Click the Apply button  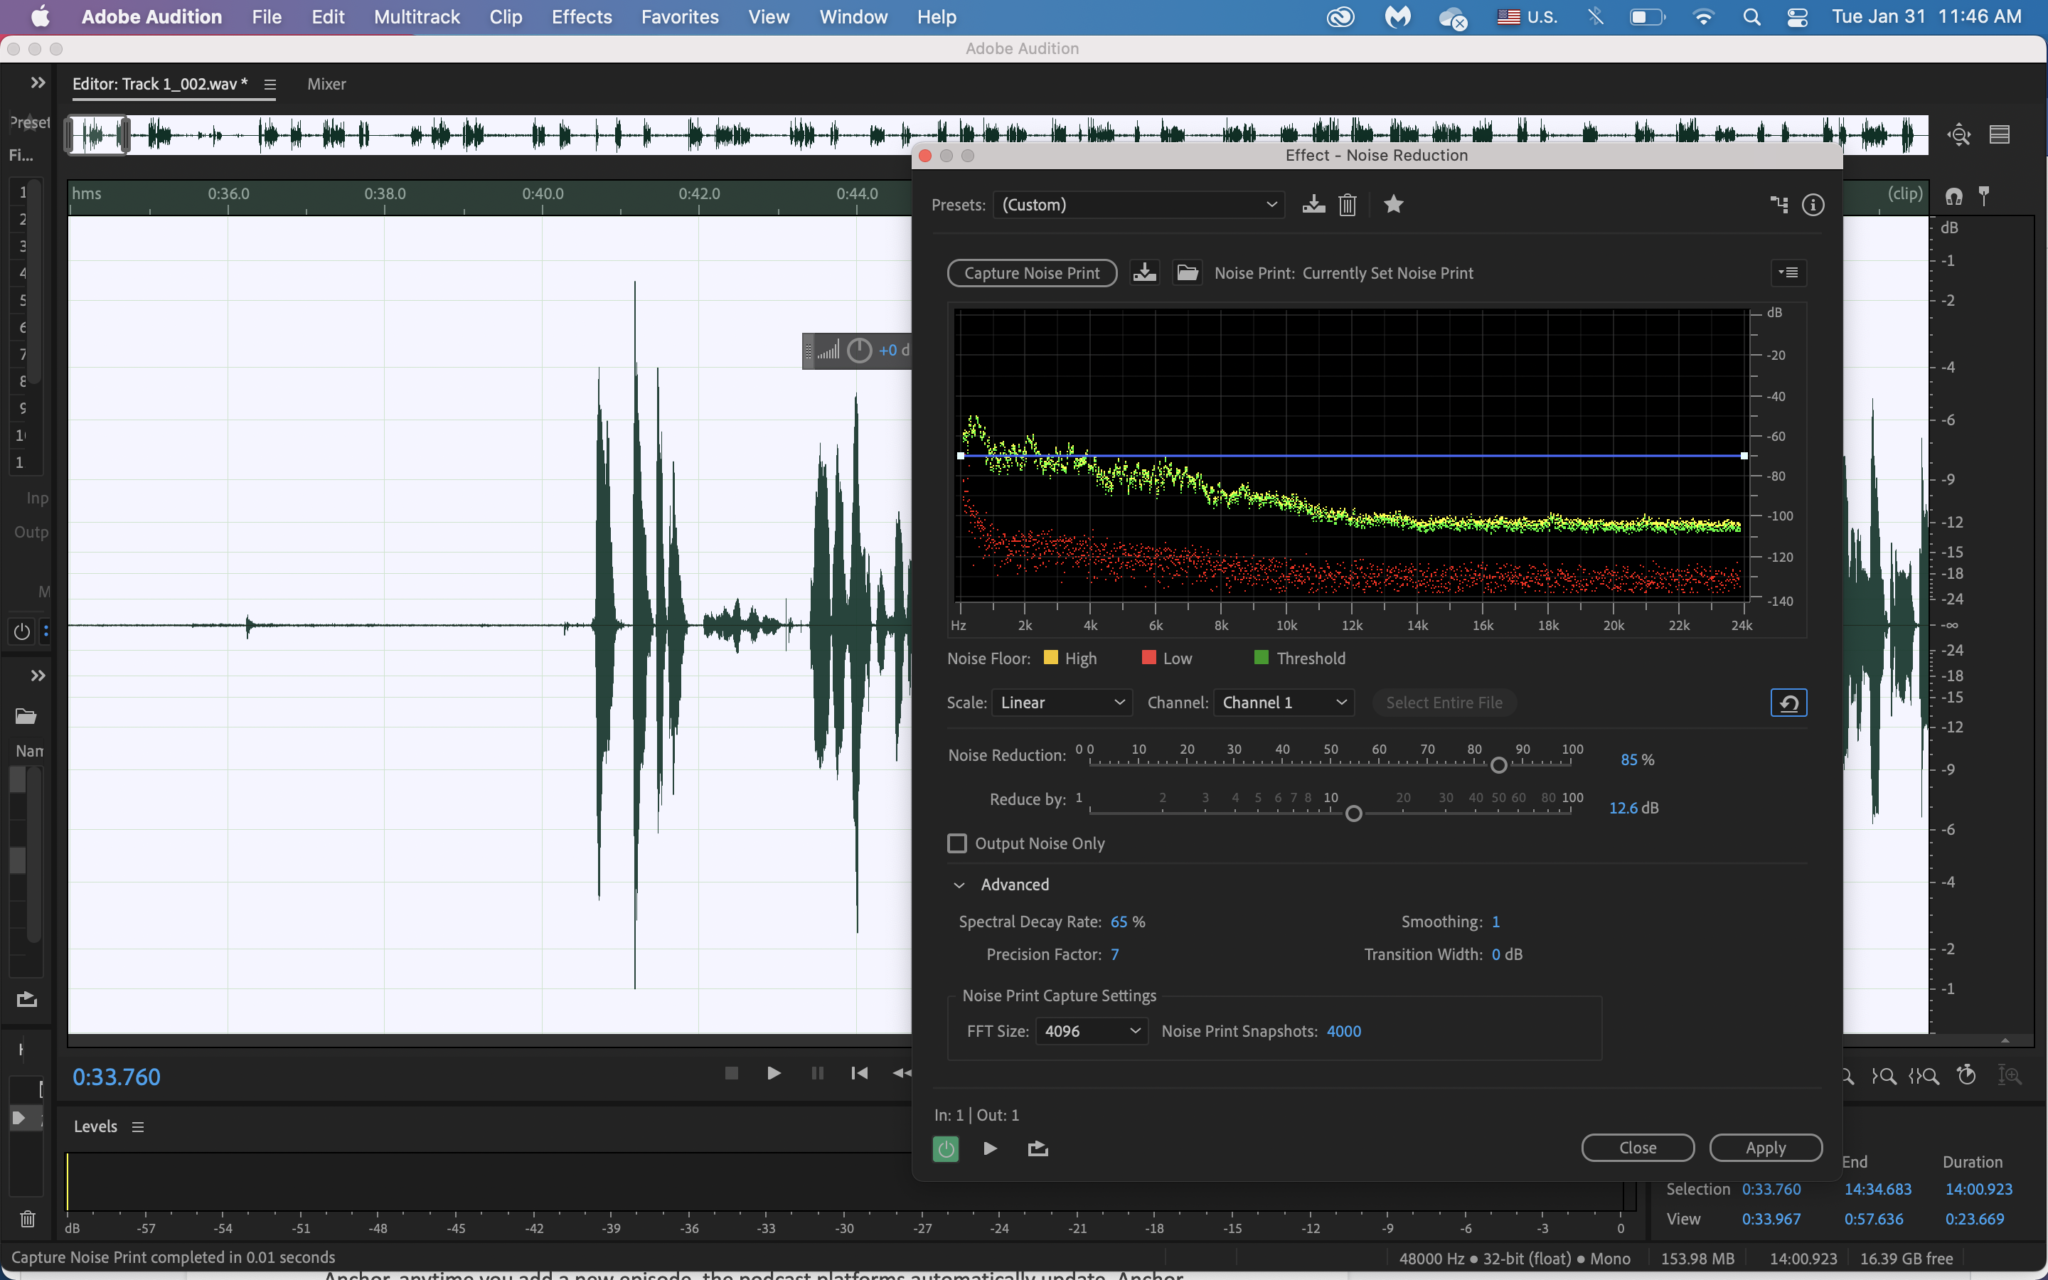coord(1765,1148)
